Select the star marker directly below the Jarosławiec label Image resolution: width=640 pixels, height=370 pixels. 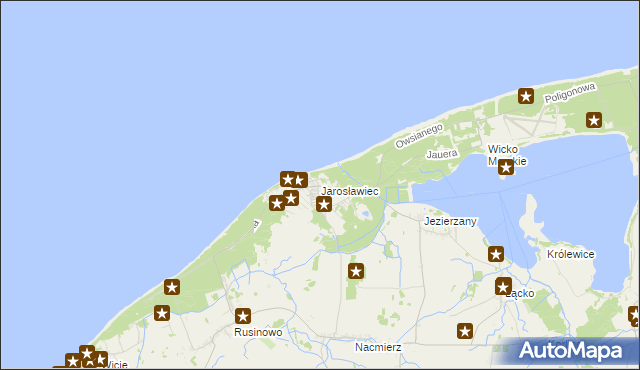(x=324, y=204)
